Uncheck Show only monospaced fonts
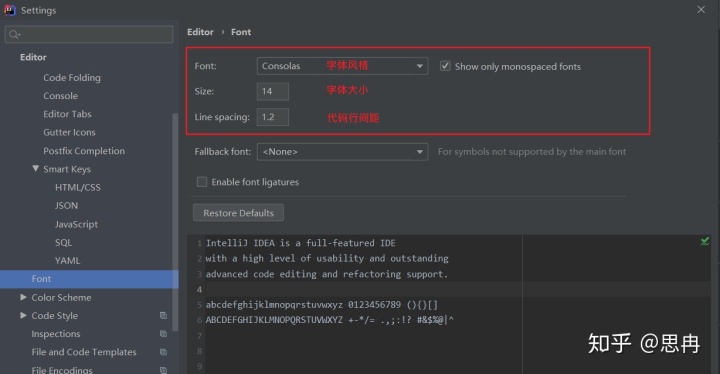Image resolution: width=720 pixels, height=374 pixels. pos(445,66)
